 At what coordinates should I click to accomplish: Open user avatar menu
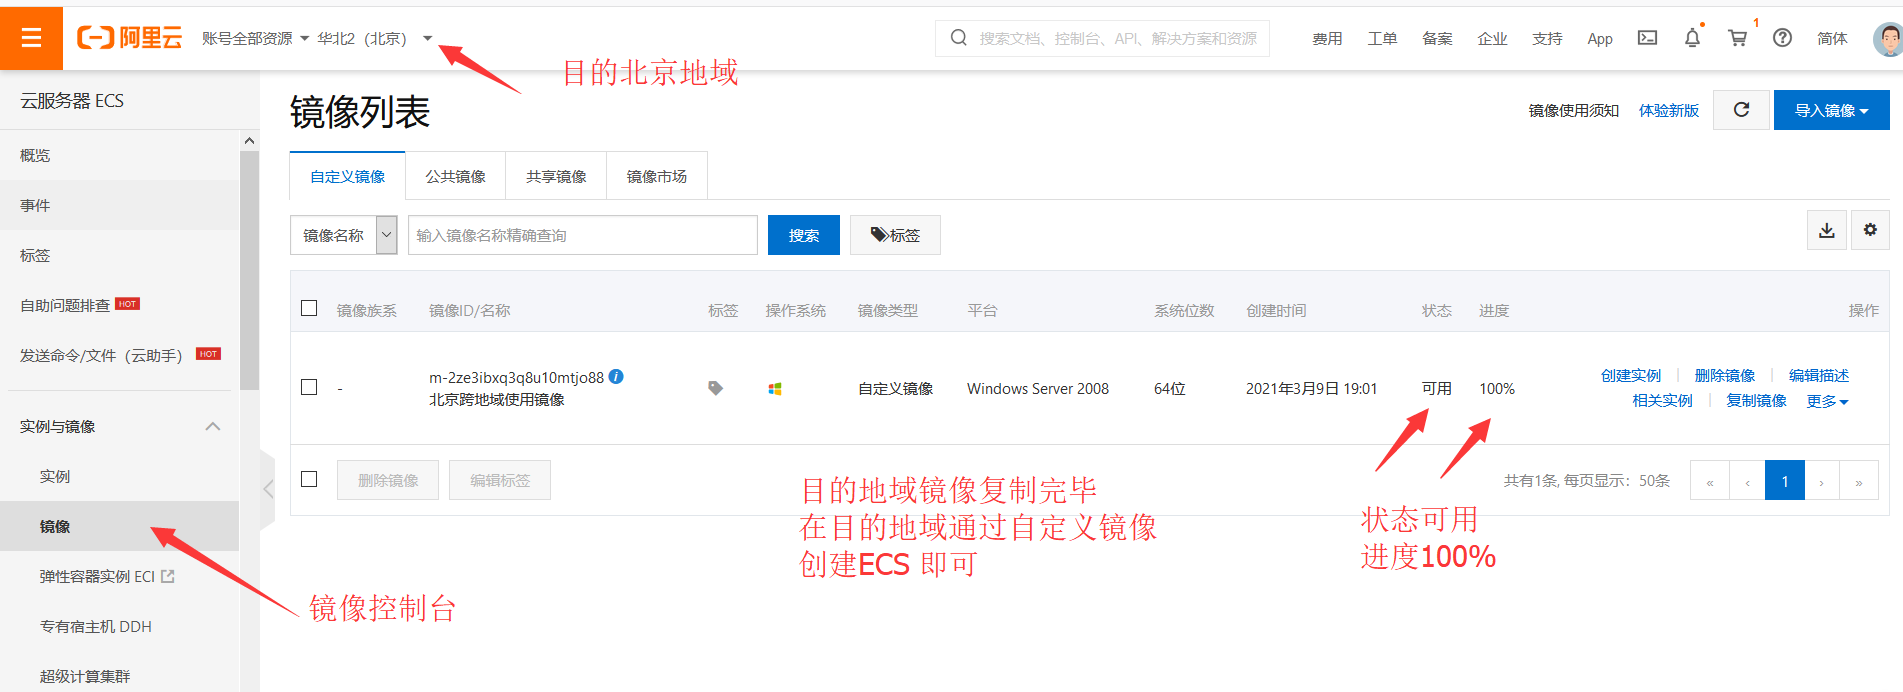point(1888,39)
